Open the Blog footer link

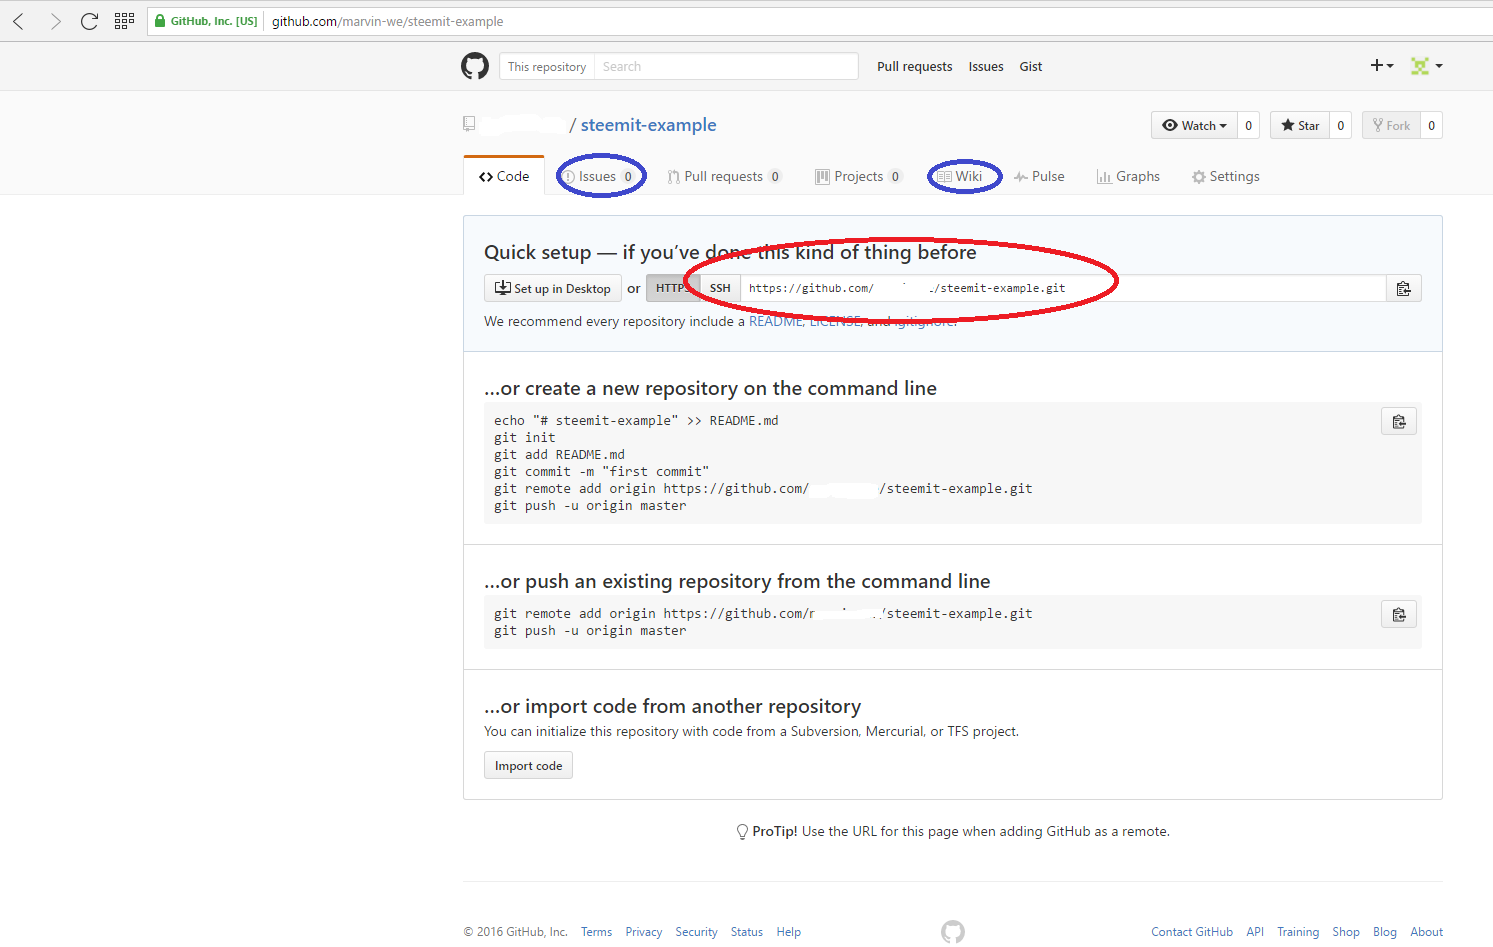click(x=1385, y=931)
